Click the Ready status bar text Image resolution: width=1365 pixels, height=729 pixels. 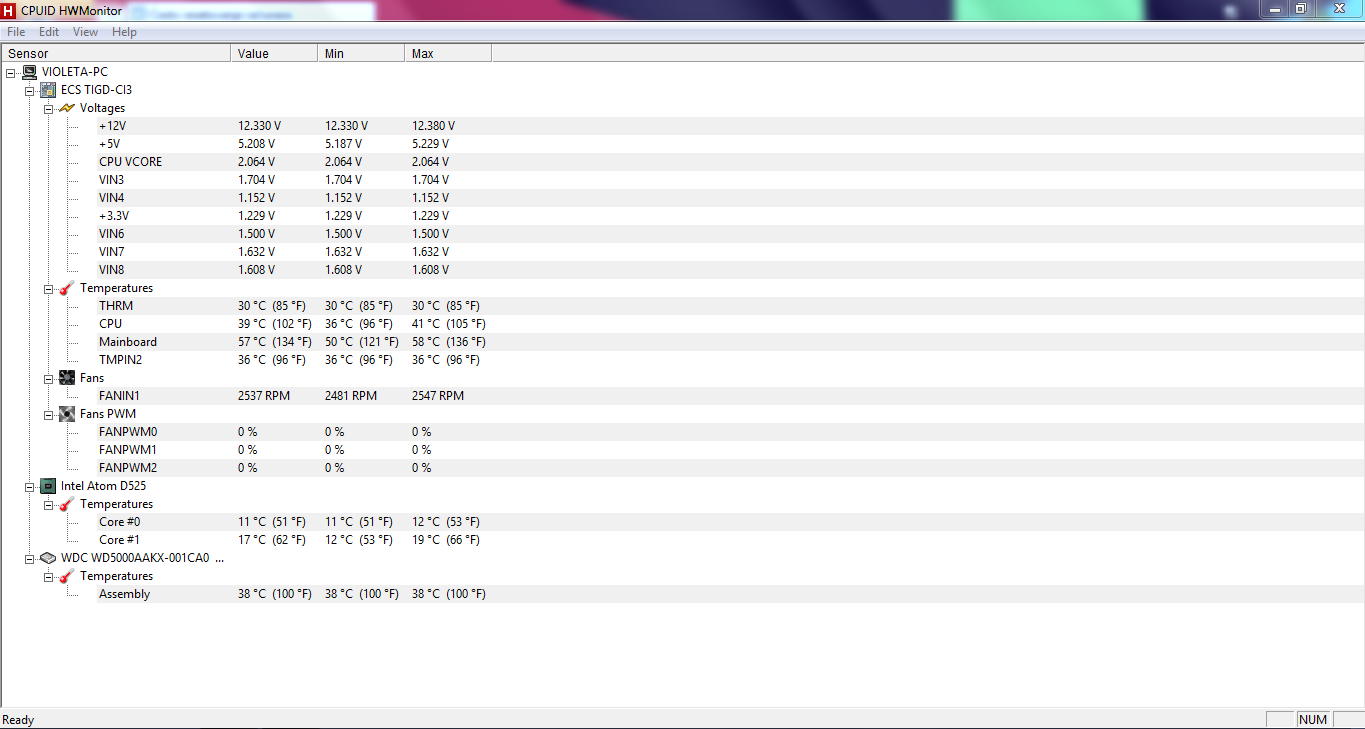[18, 720]
